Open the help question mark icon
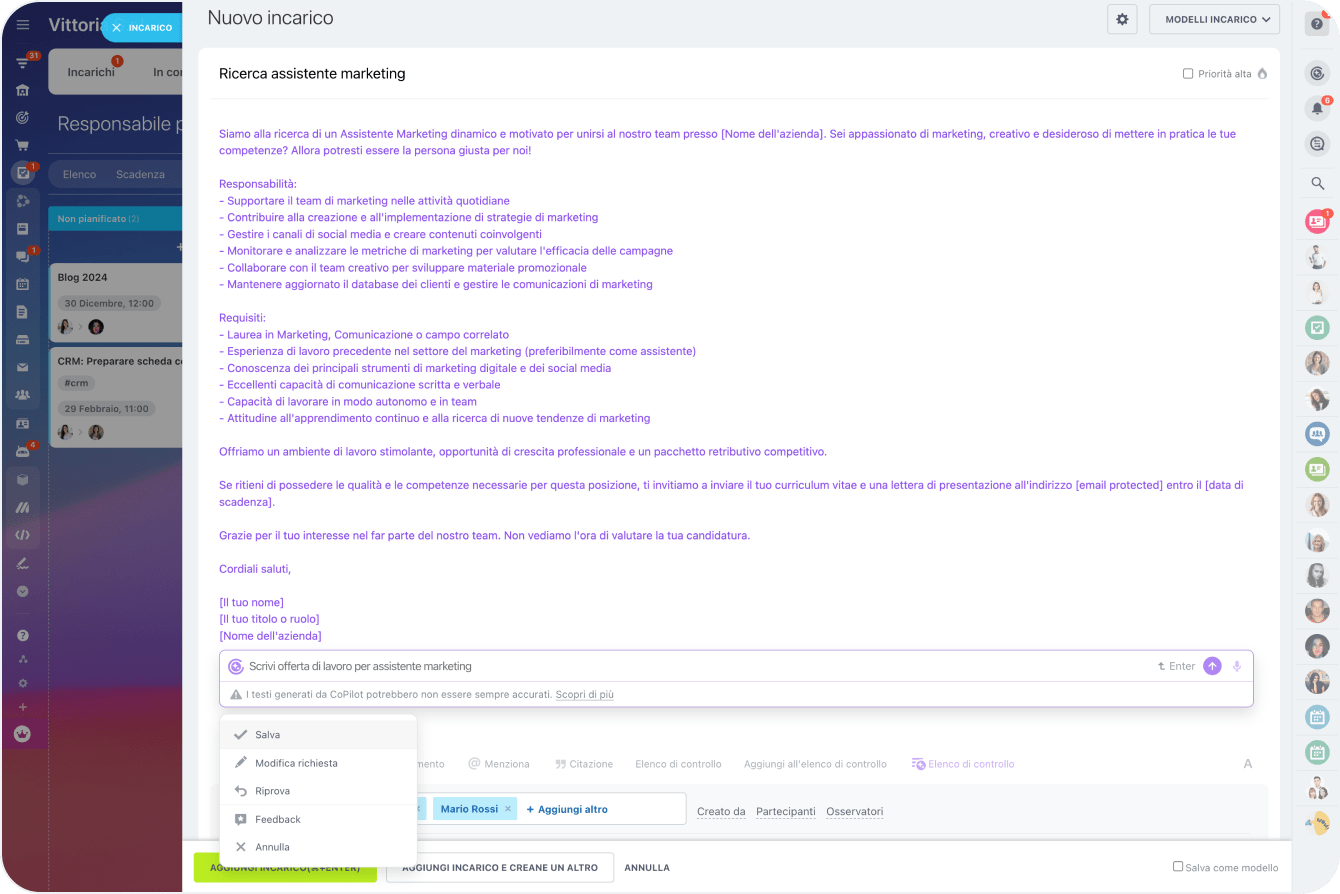1340x894 pixels. point(1317,24)
